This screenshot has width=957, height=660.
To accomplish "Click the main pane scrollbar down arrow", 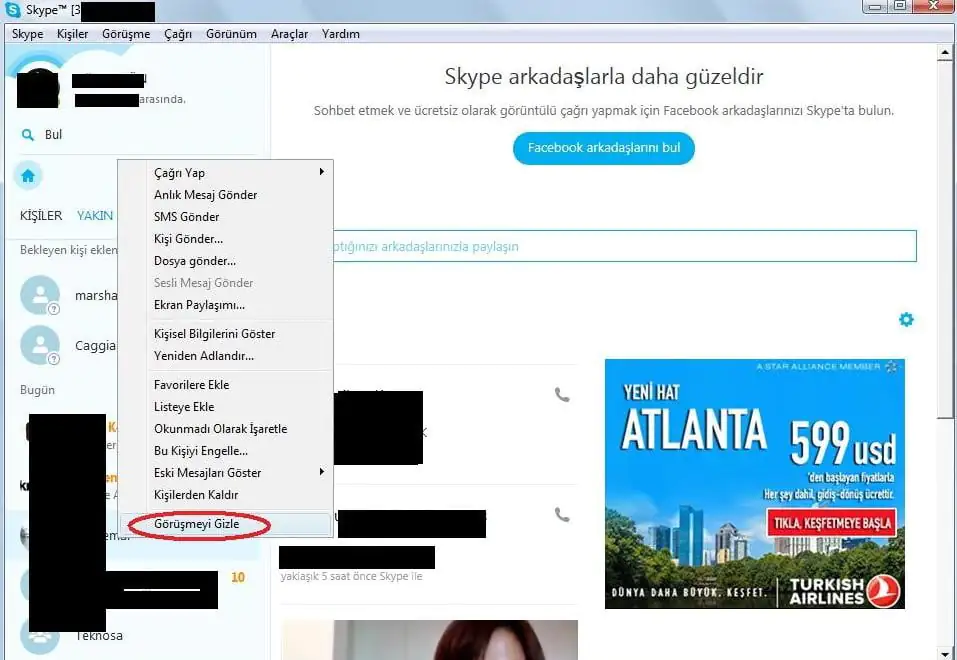I will click(945, 653).
